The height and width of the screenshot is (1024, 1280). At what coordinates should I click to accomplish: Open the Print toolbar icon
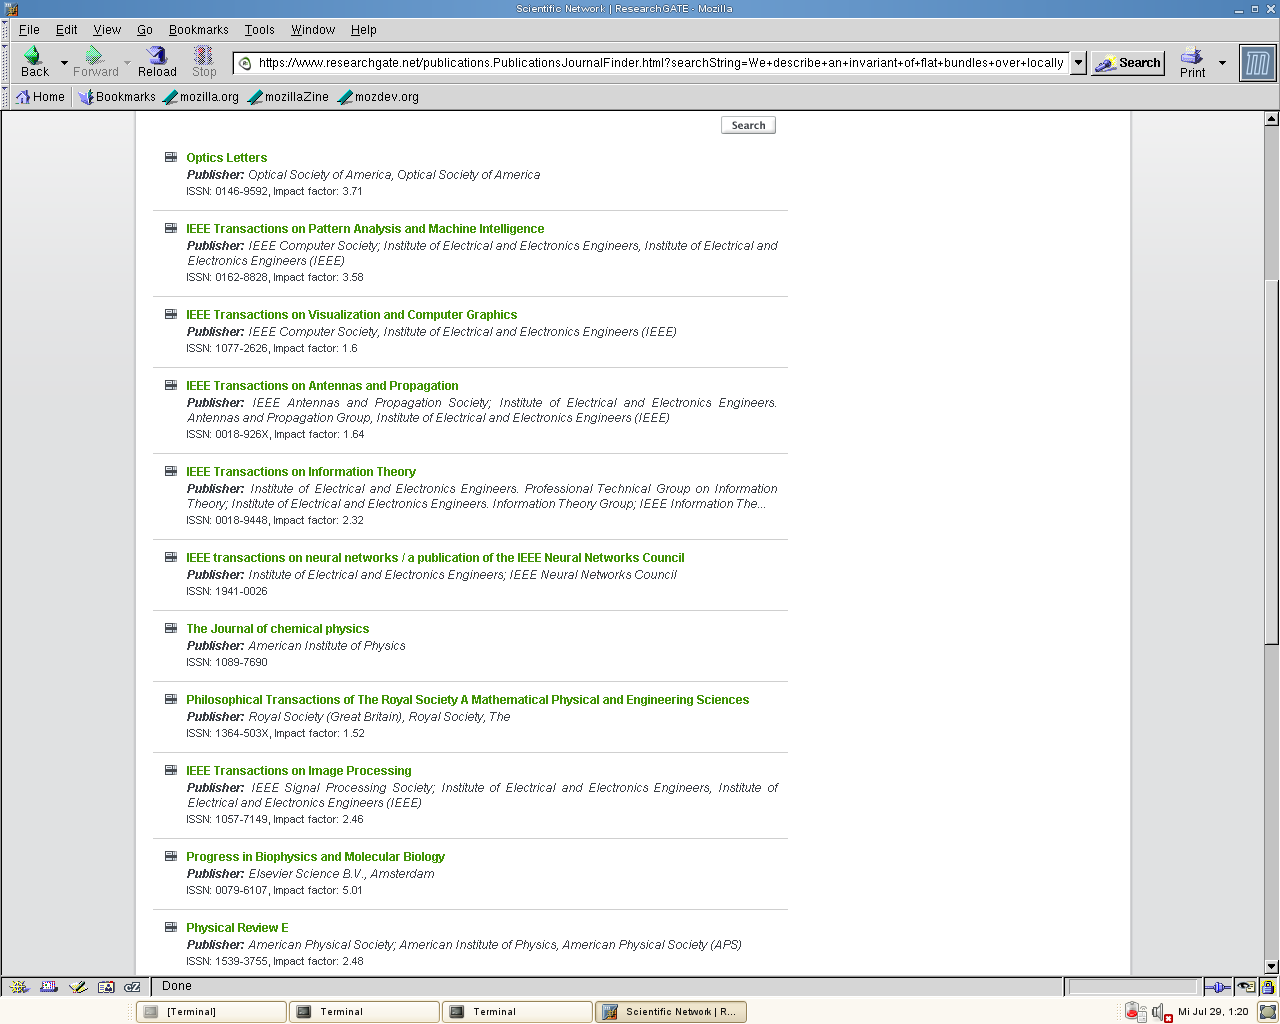tap(1190, 62)
